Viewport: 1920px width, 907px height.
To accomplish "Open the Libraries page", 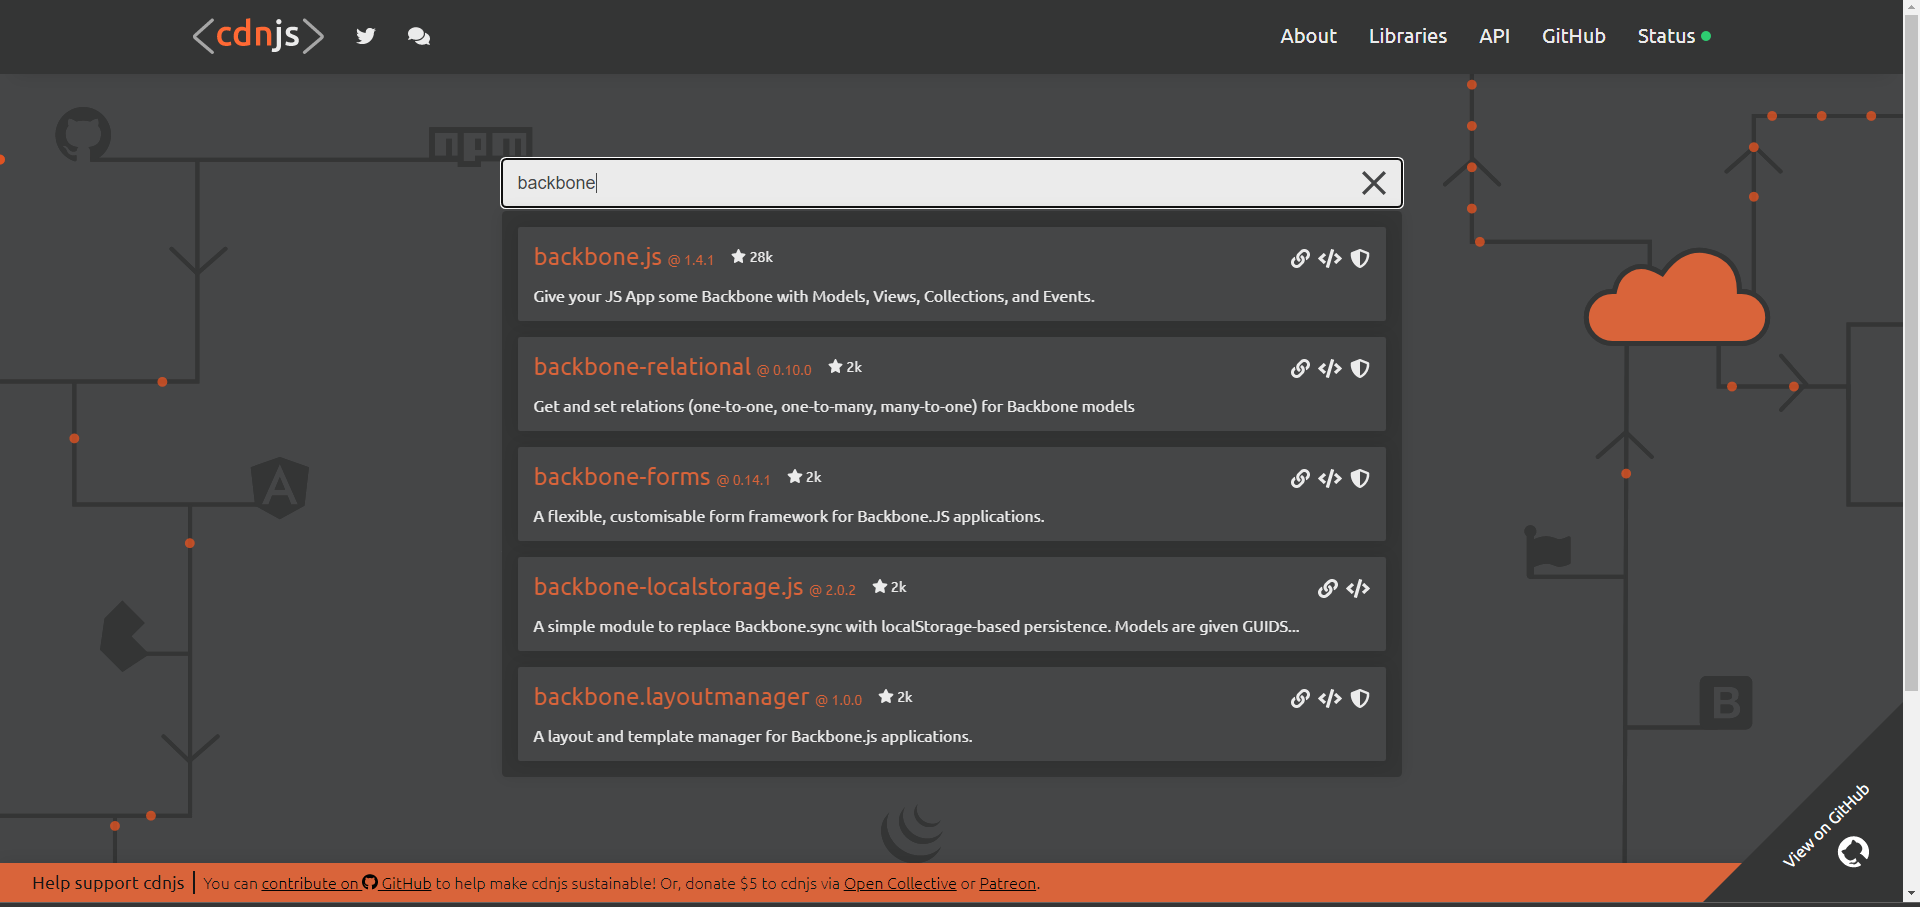I will (x=1407, y=36).
